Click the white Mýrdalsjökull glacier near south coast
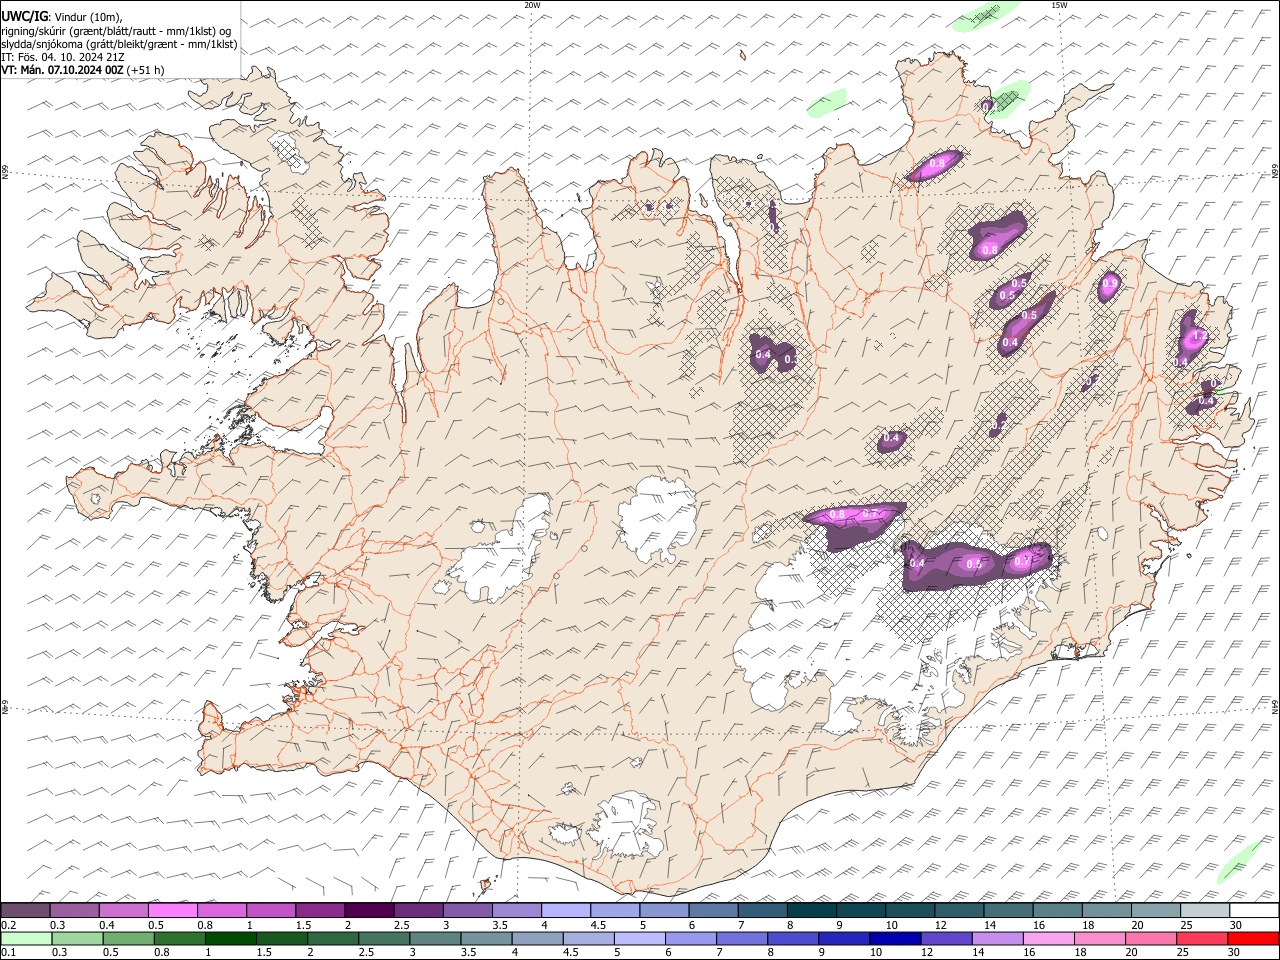 click(x=626, y=825)
